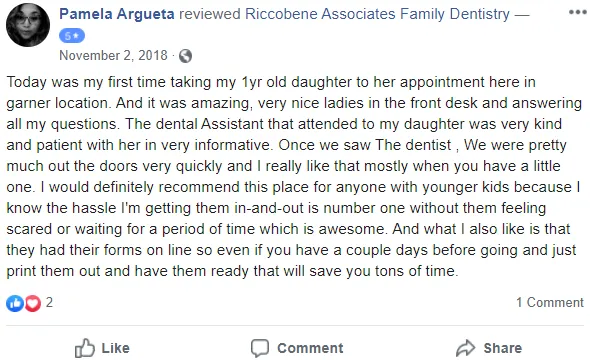Click the blue thumbs-up reaction icon
This screenshot has width=590, height=360.
pos(15,303)
